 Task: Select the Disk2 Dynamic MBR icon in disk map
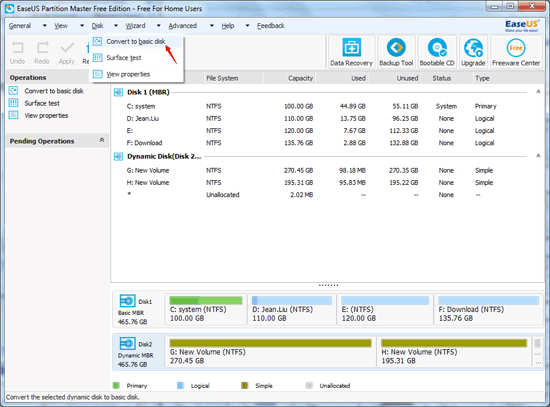pyautogui.click(x=127, y=343)
